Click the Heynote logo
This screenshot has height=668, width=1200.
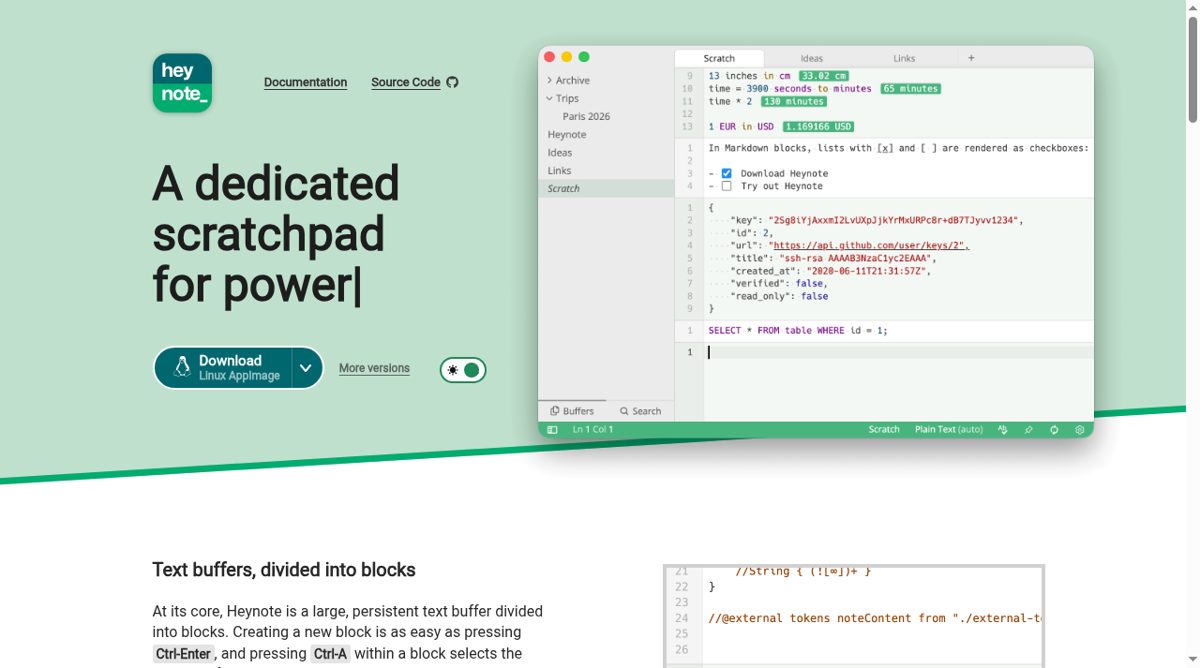[x=182, y=83]
